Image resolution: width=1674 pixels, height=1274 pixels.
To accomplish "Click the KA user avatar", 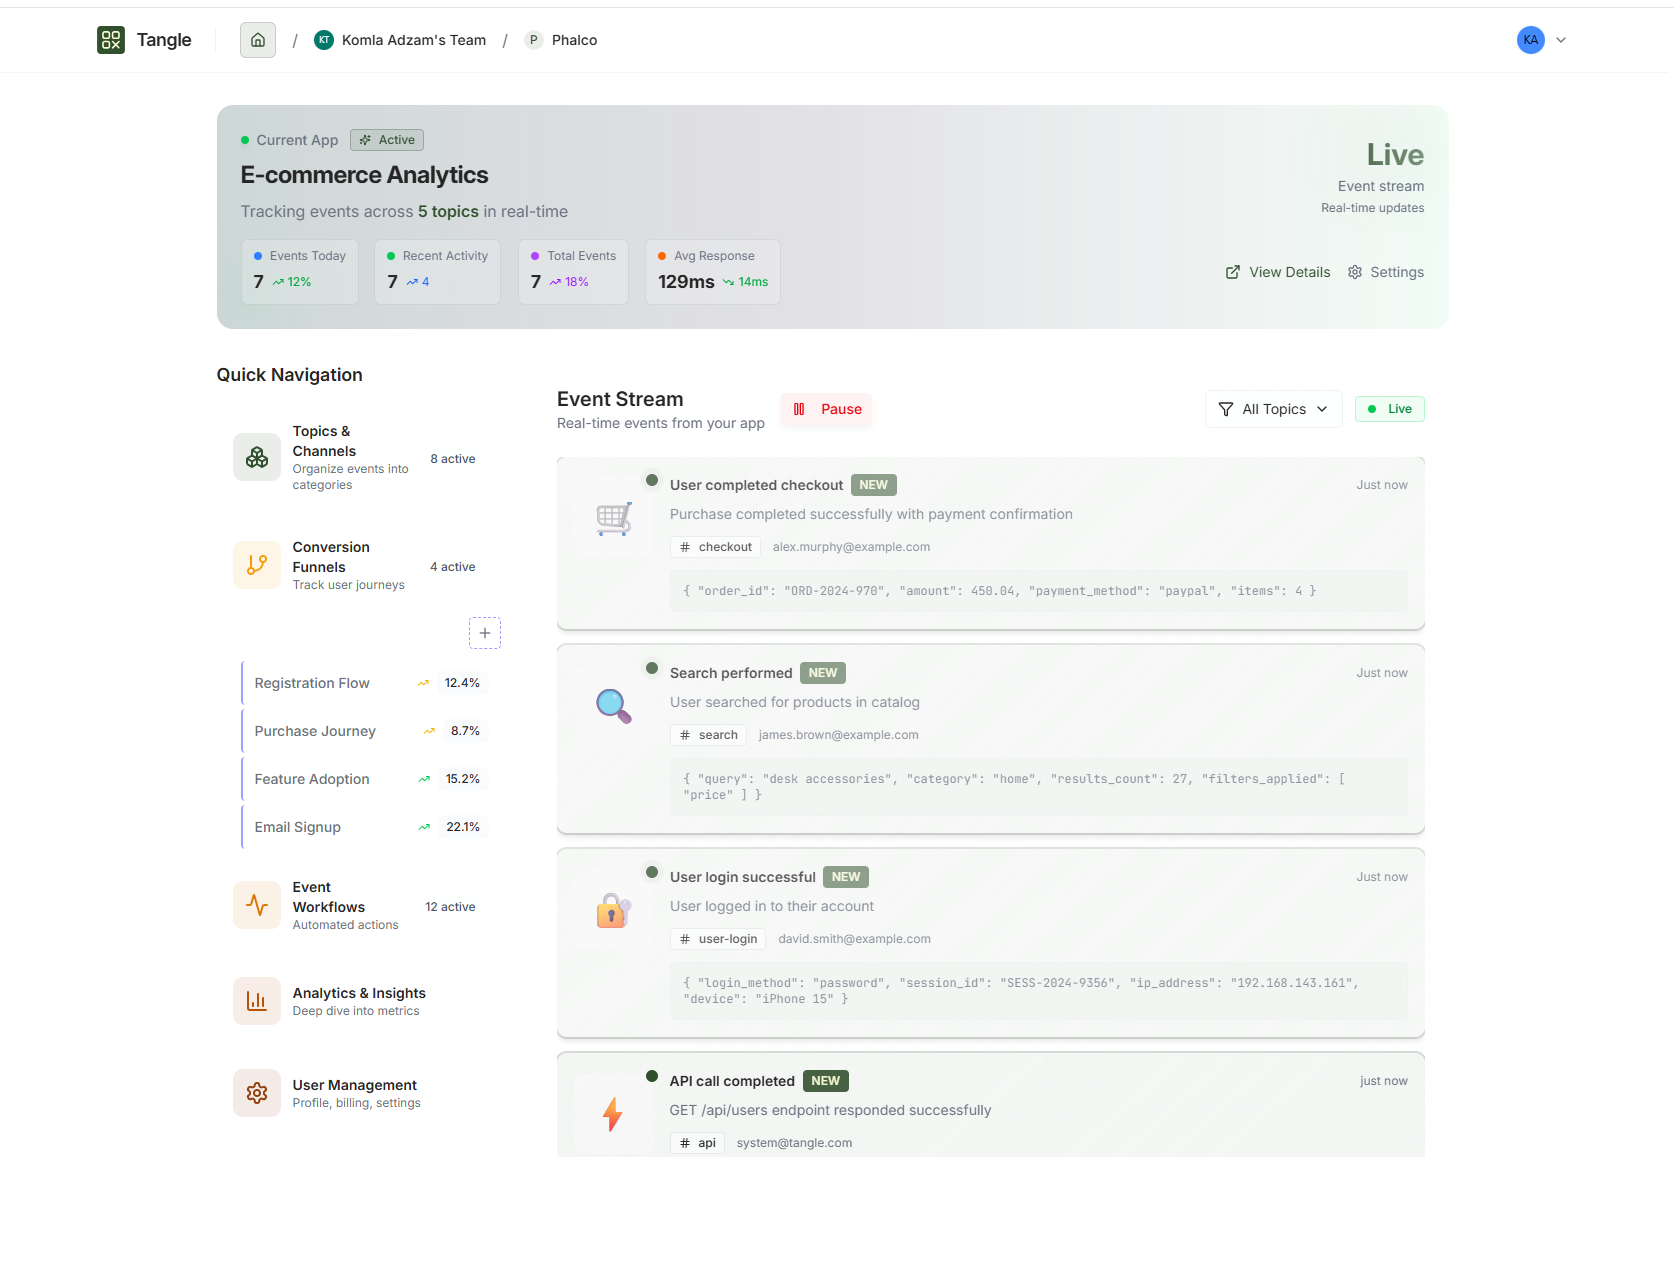I will click(x=1531, y=40).
